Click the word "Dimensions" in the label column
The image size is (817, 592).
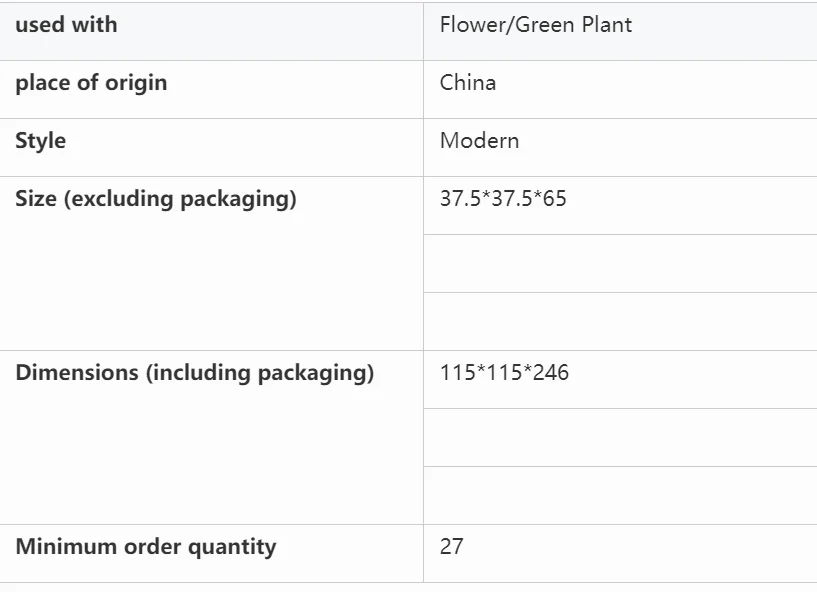tap(77, 373)
